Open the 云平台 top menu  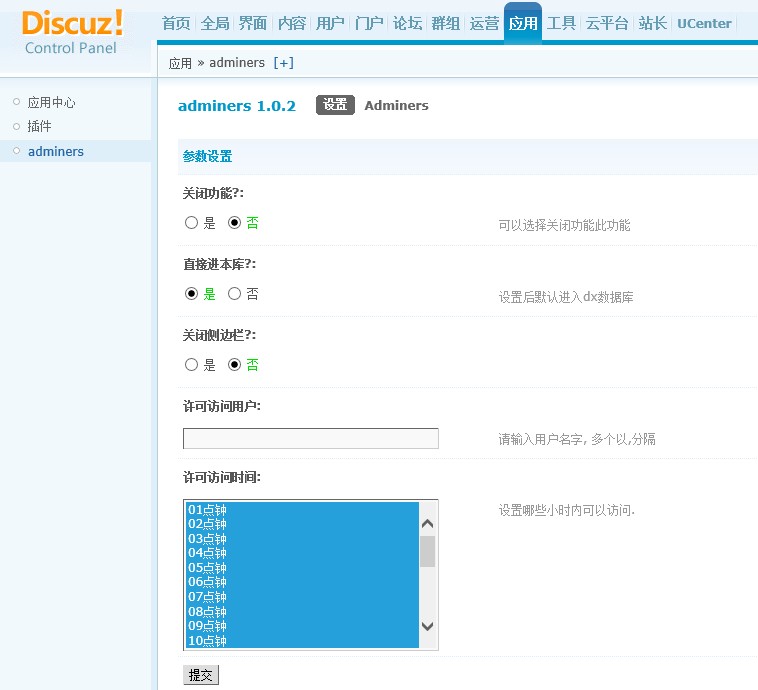[606, 23]
